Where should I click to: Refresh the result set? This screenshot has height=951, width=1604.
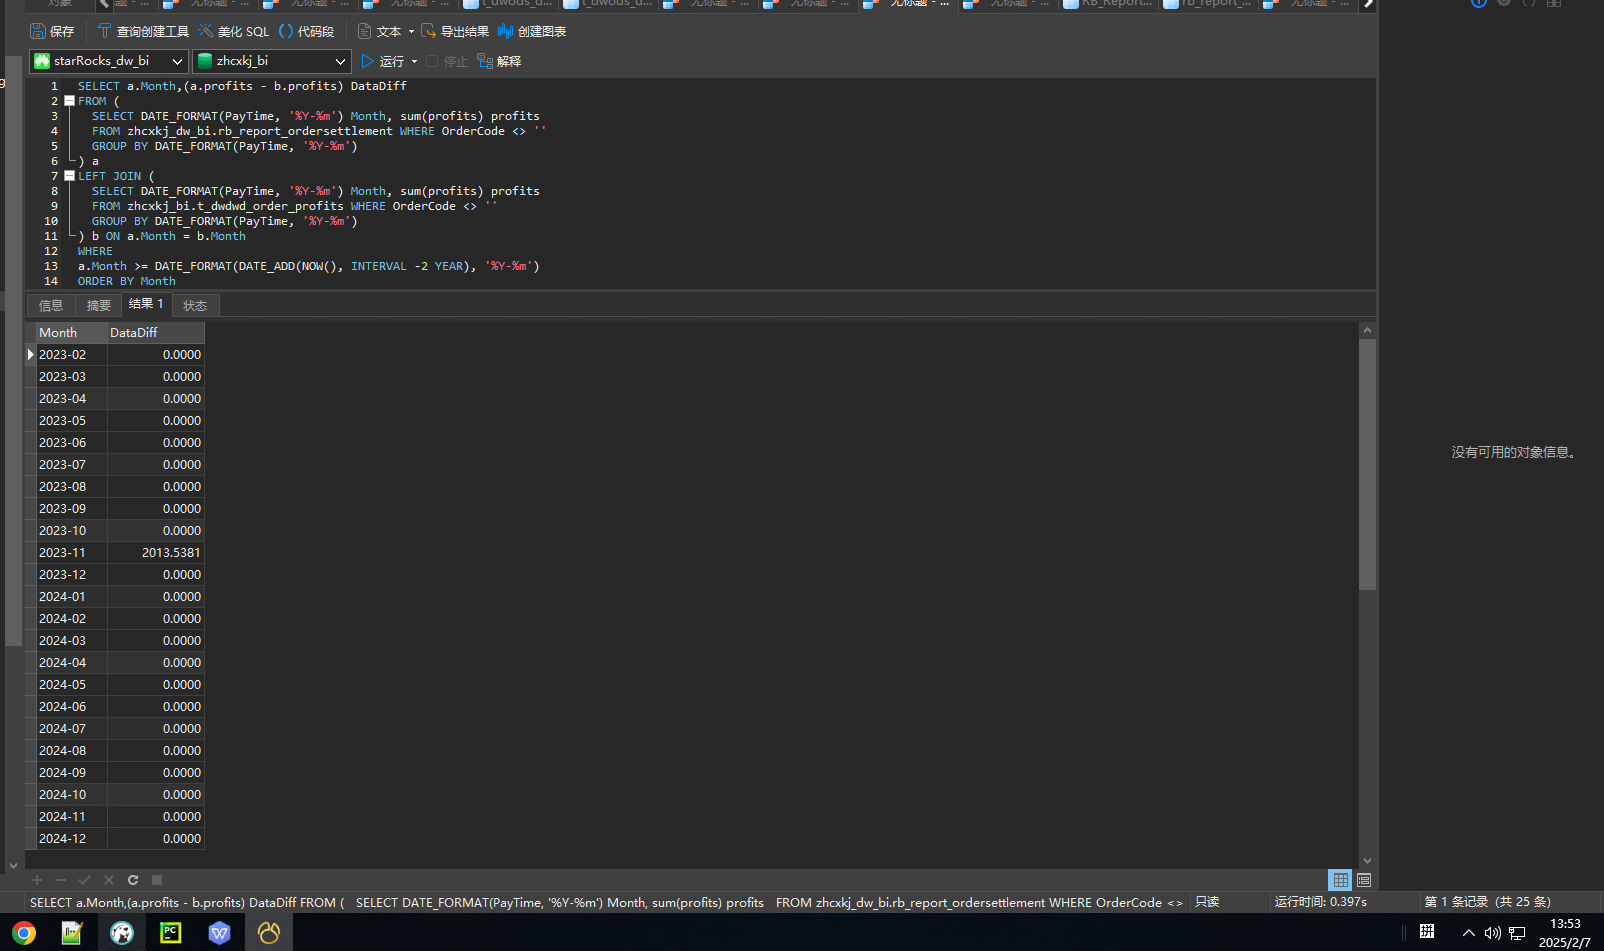(x=133, y=880)
